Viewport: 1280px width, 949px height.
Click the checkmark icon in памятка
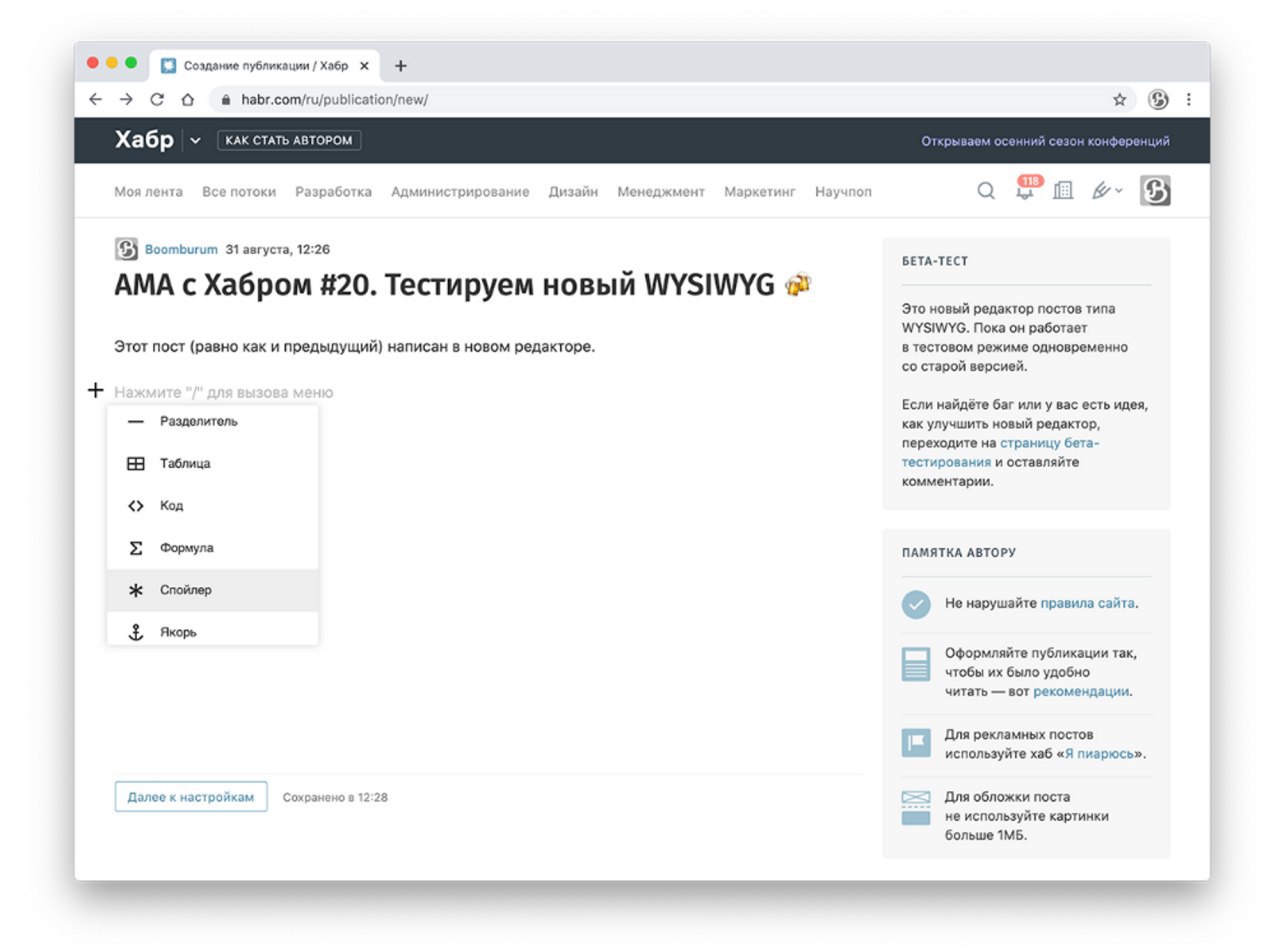pyautogui.click(x=916, y=604)
